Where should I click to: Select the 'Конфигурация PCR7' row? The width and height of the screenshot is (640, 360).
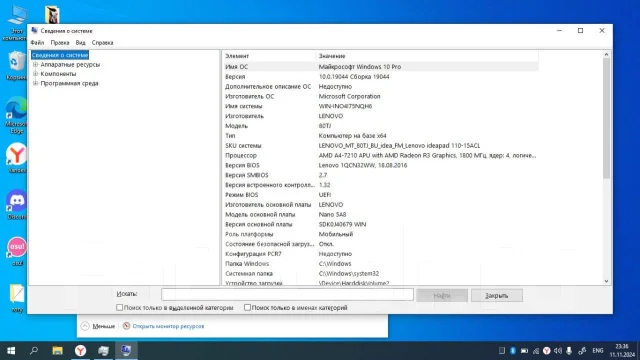click(380, 254)
